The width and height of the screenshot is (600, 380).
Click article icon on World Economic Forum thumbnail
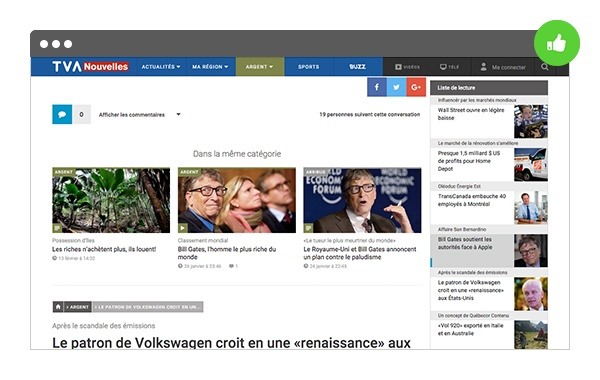(x=308, y=228)
